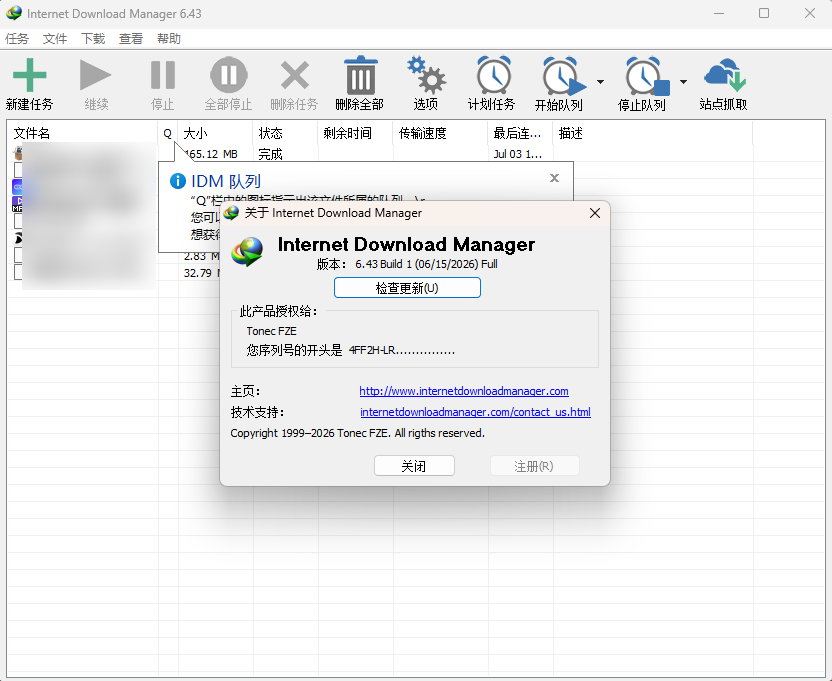Sort by the 状态 column header
The image size is (832, 681).
pyautogui.click(x=285, y=133)
